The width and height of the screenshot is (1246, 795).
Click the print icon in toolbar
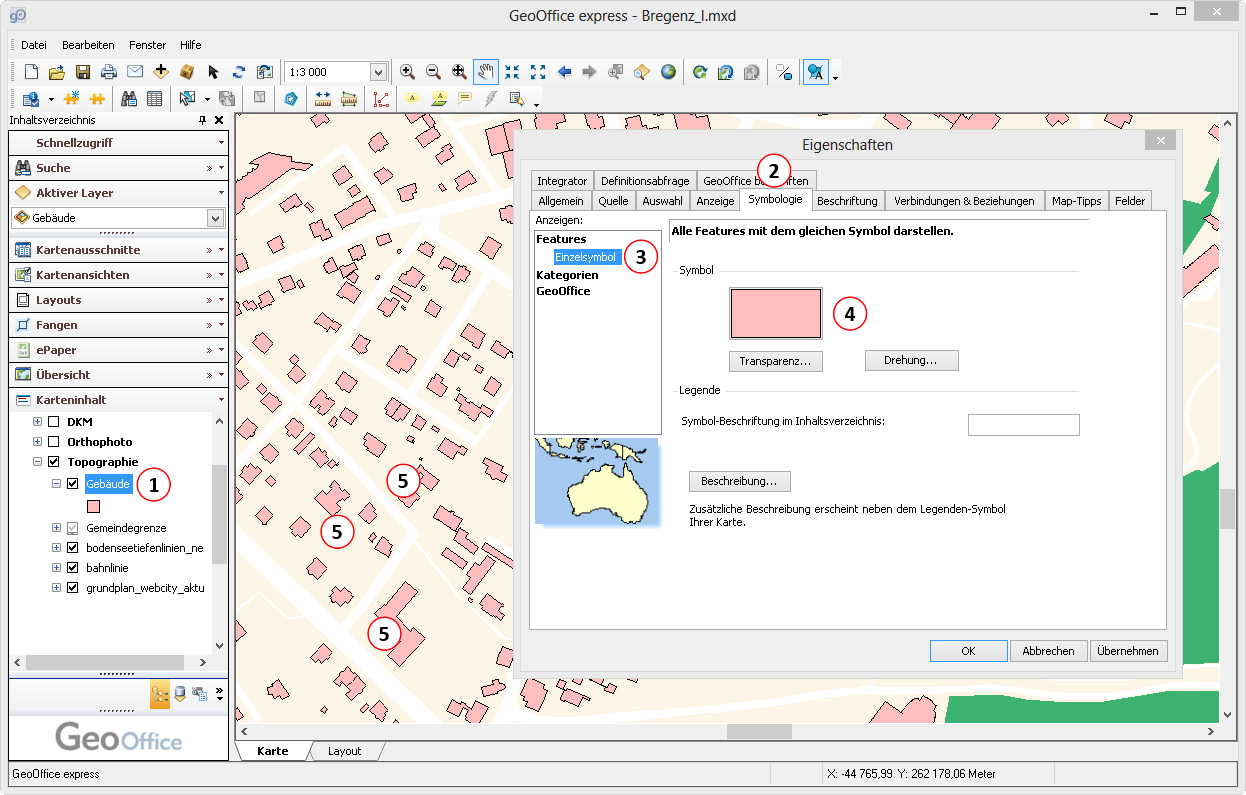coord(109,72)
